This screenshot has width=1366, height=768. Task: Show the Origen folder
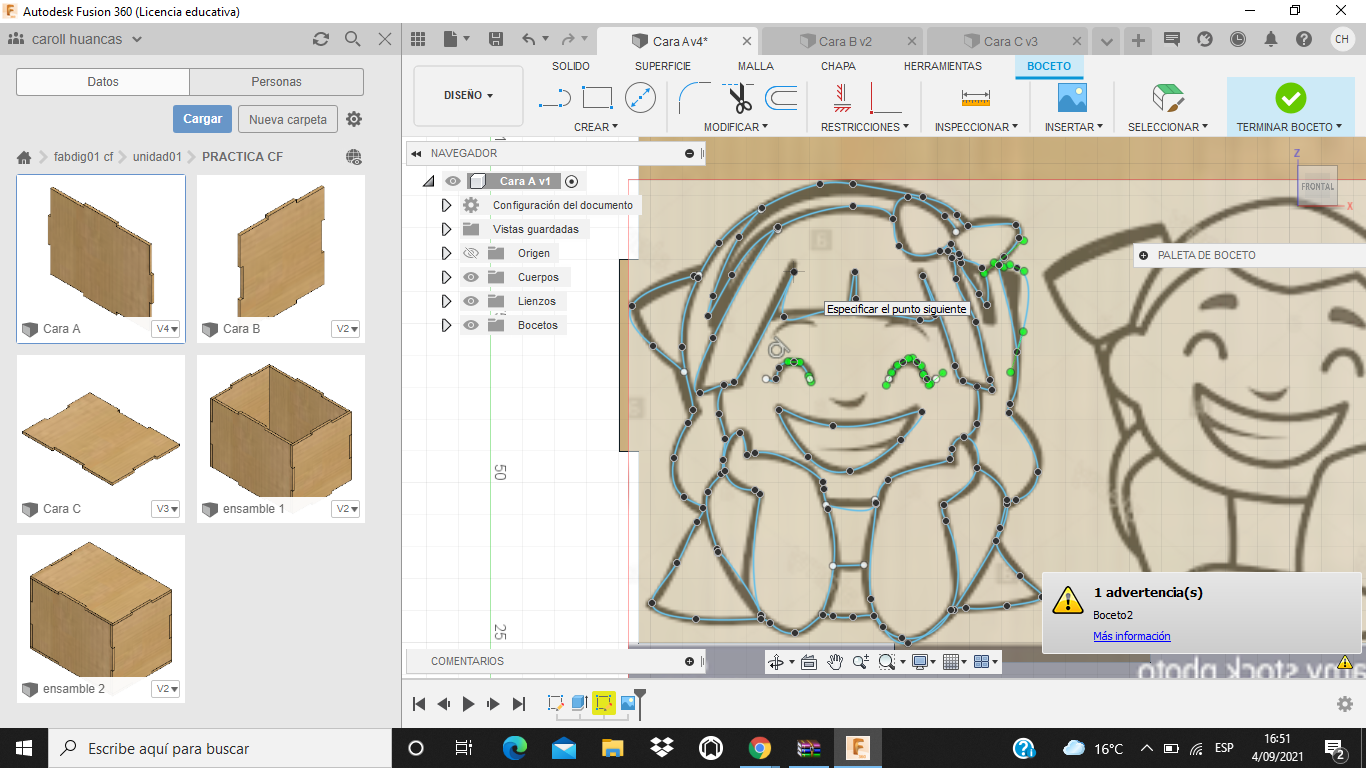(471, 253)
